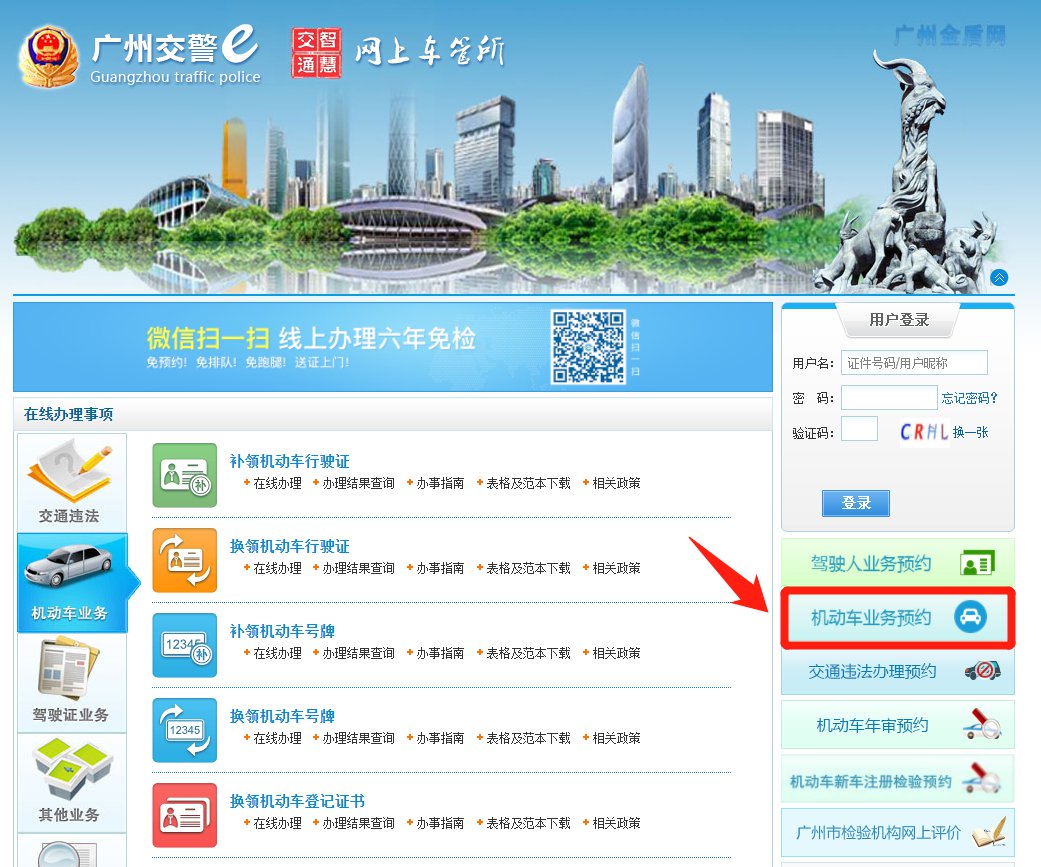1041x867 pixels.
Task: Click the red 交通智慧 seal logo
Action: click(317, 53)
